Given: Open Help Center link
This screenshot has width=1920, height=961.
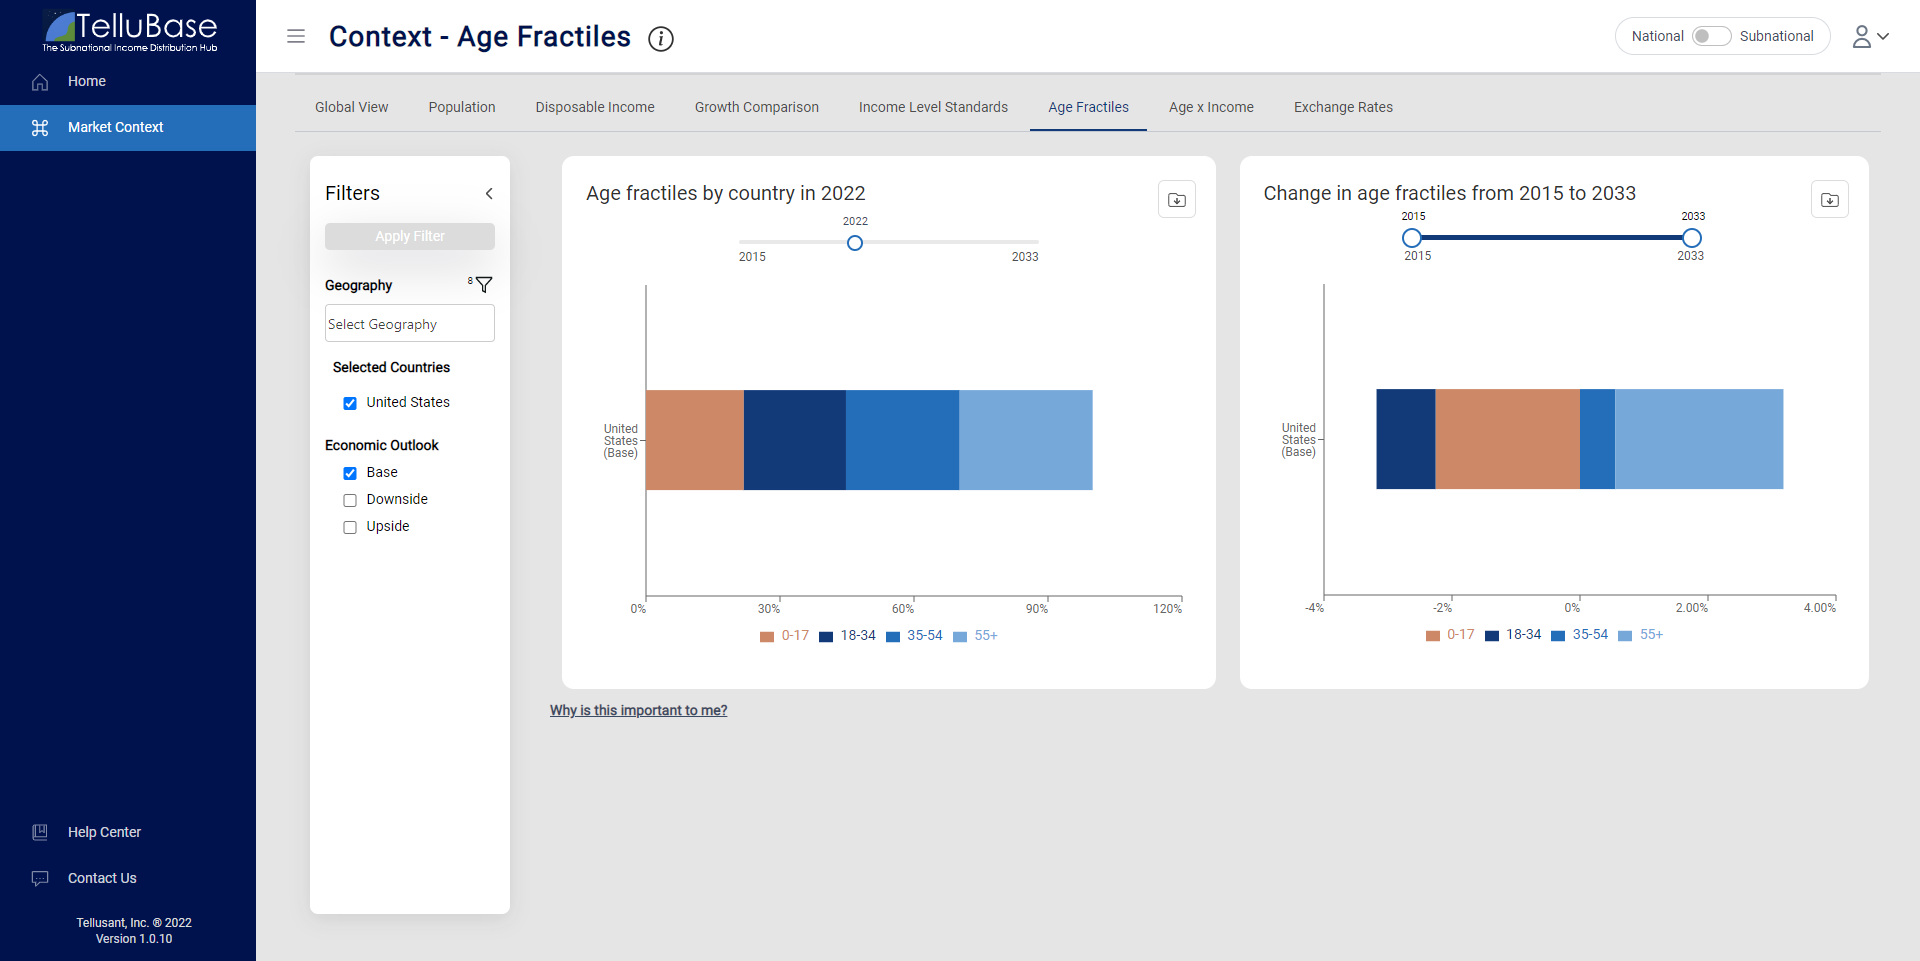Looking at the screenshot, I should 104,832.
